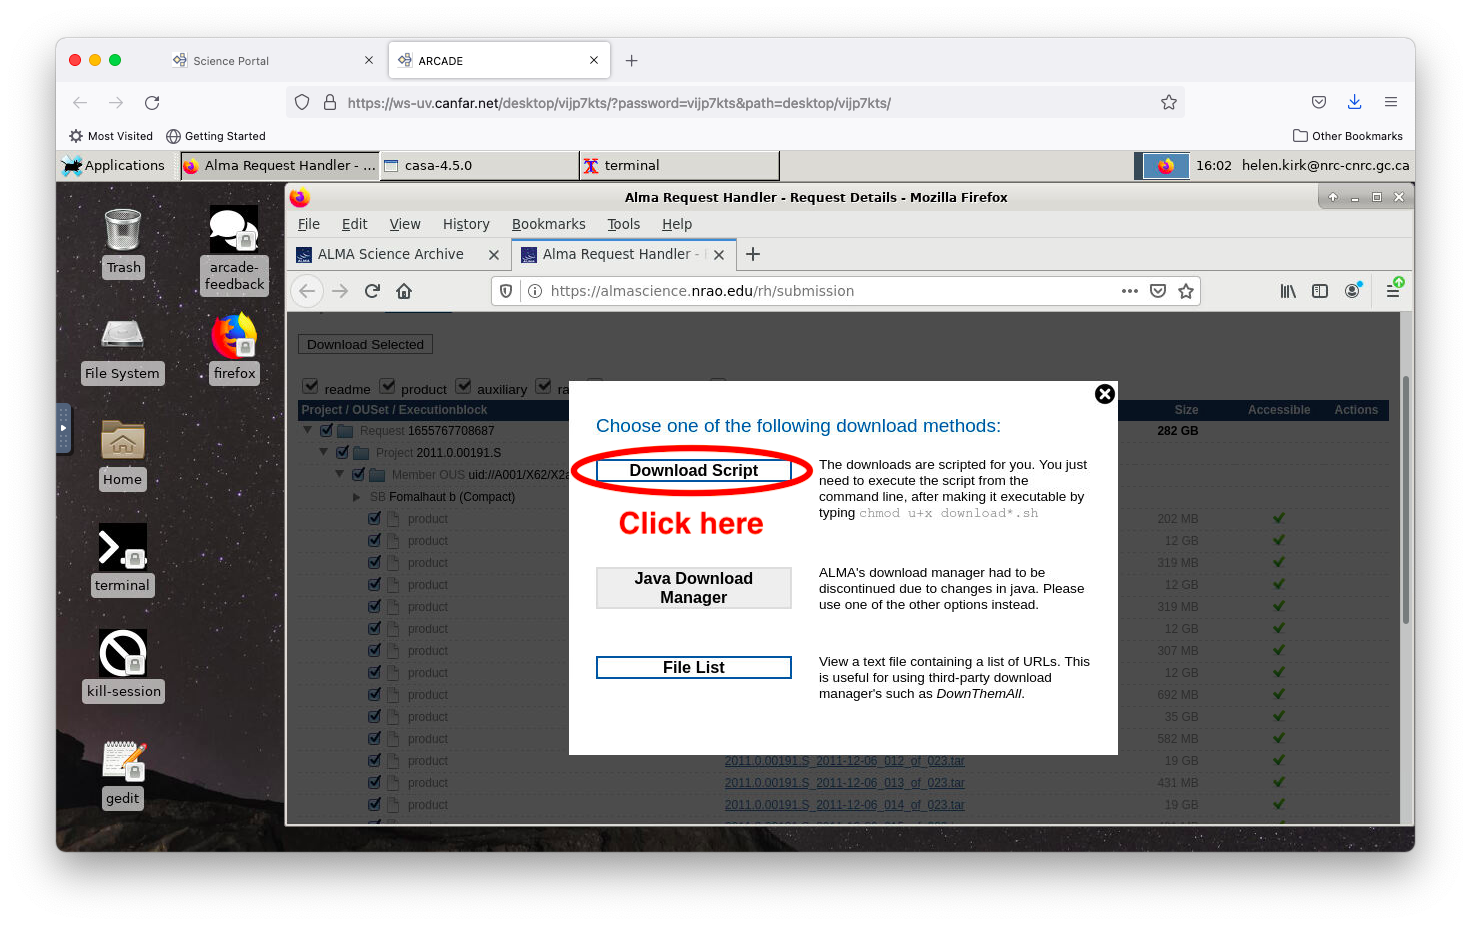
Task: Show site information for almascience page
Action: tap(535, 291)
